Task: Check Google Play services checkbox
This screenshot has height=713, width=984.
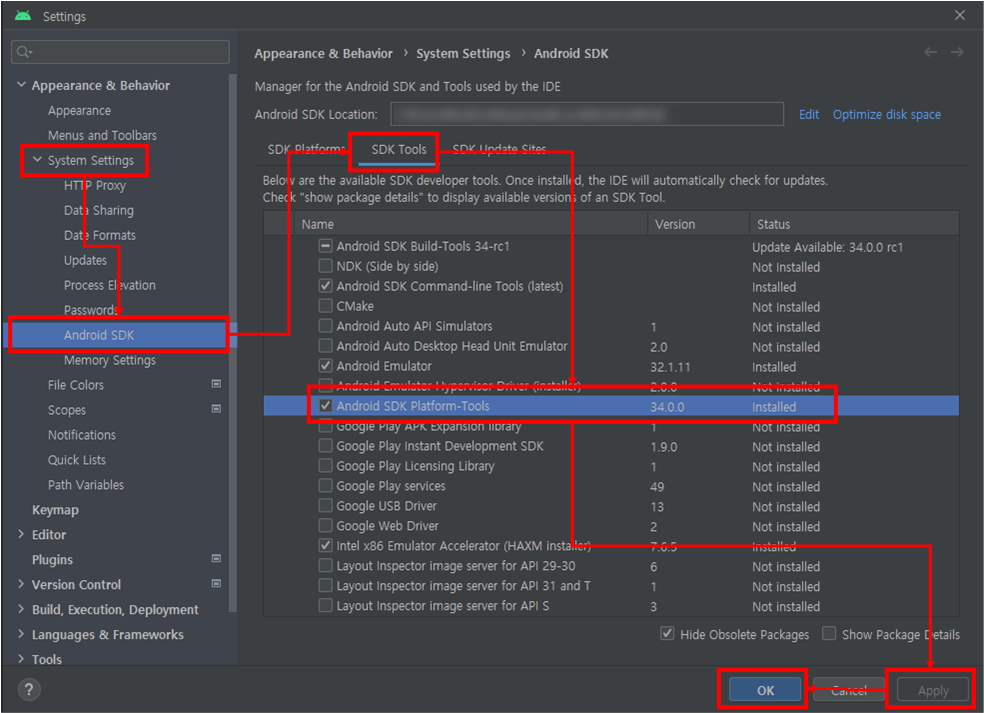Action: pos(325,486)
